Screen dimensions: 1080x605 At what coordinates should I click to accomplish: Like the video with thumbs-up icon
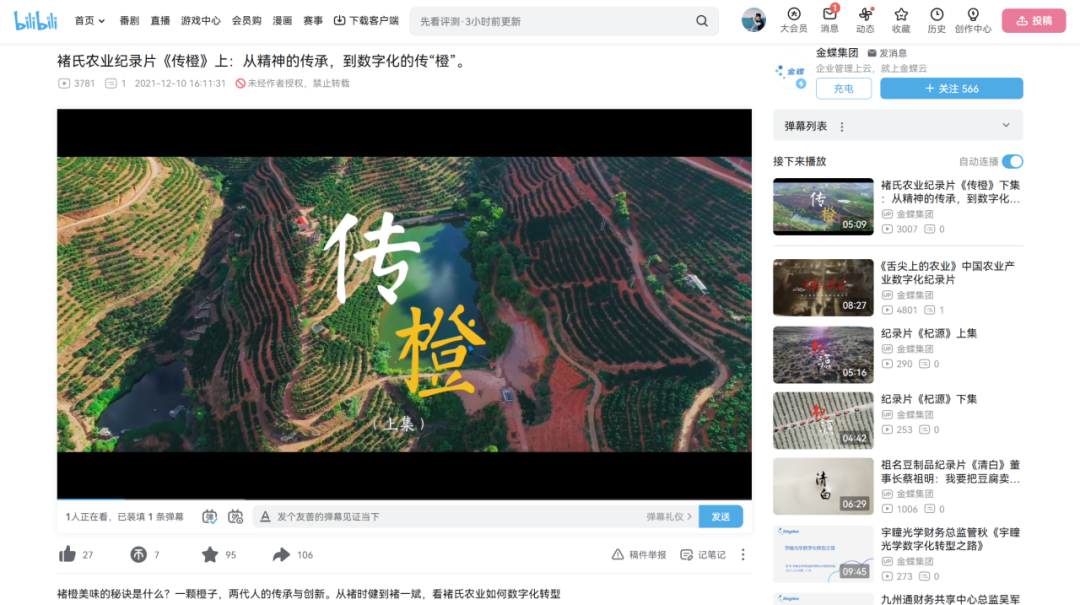pyautogui.click(x=68, y=555)
